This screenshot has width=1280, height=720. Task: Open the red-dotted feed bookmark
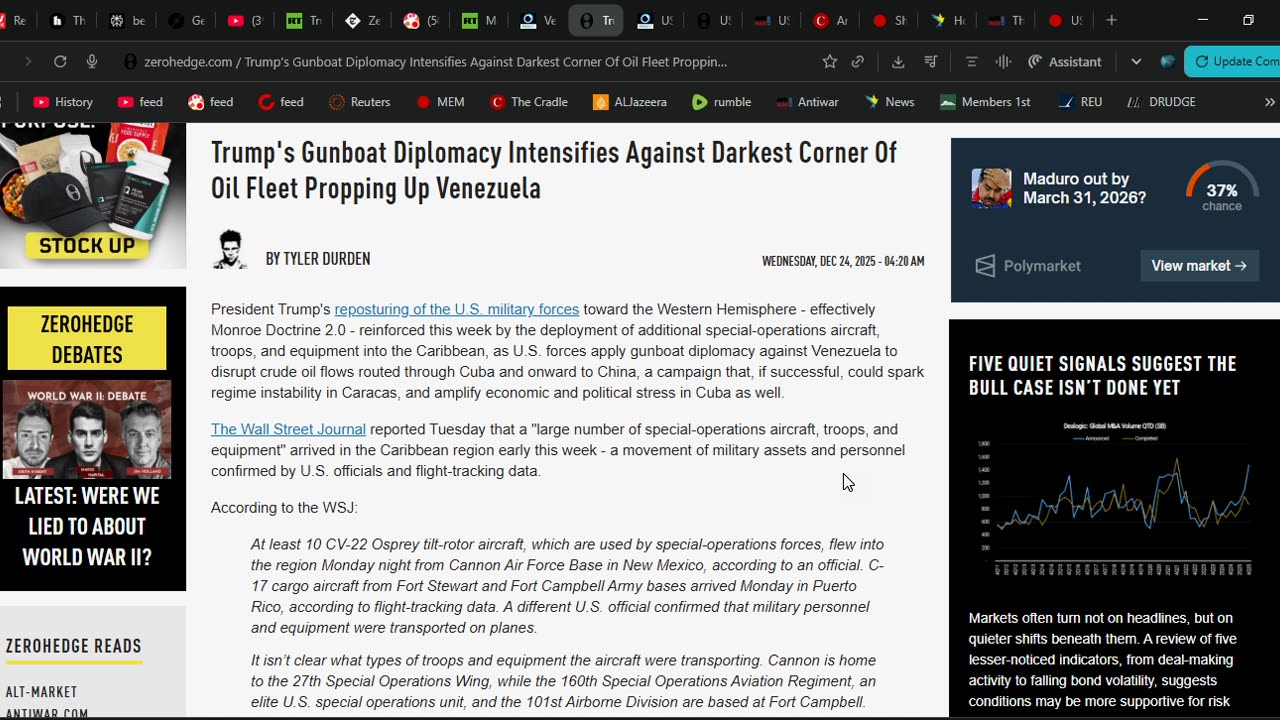coord(210,102)
